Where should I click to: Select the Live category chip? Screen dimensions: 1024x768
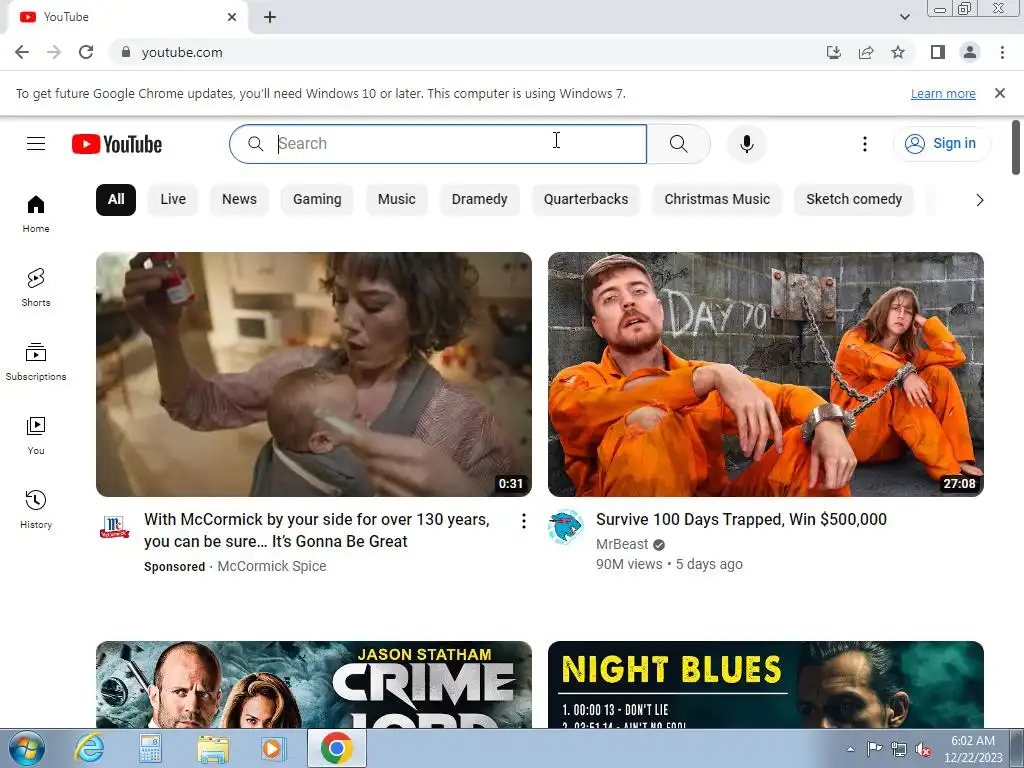173,199
